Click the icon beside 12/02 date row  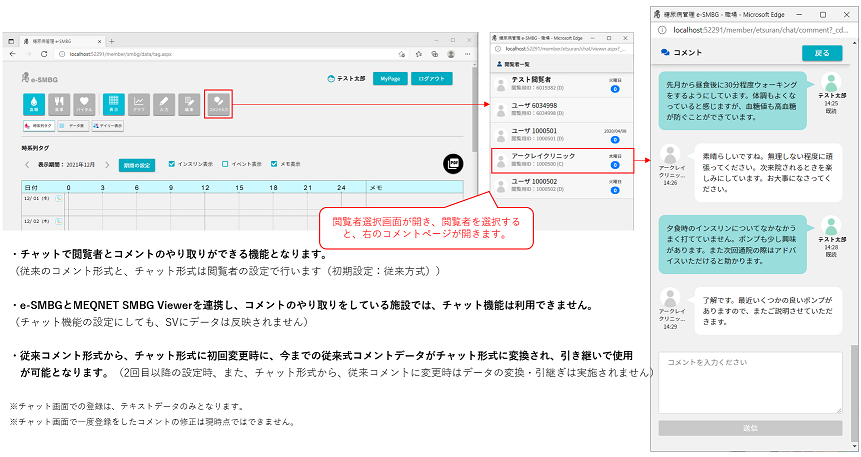(x=59, y=221)
